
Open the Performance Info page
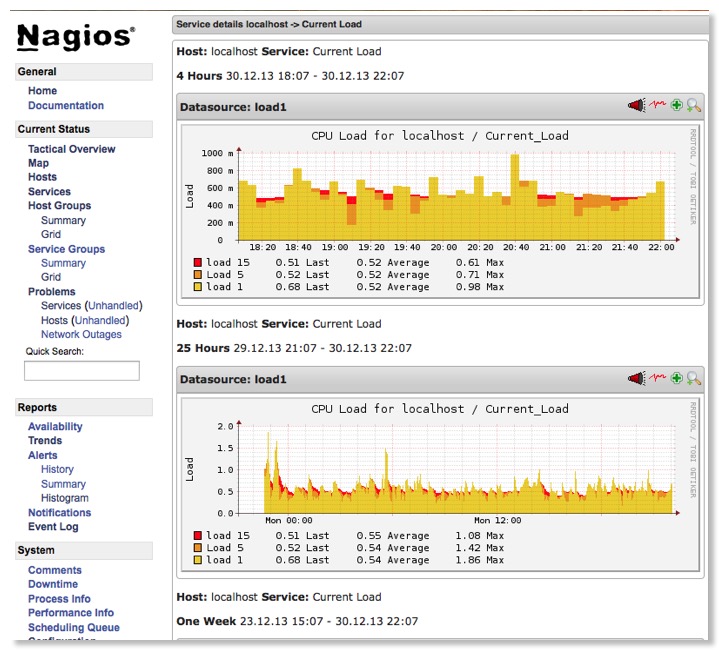pyautogui.click(x=71, y=613)
